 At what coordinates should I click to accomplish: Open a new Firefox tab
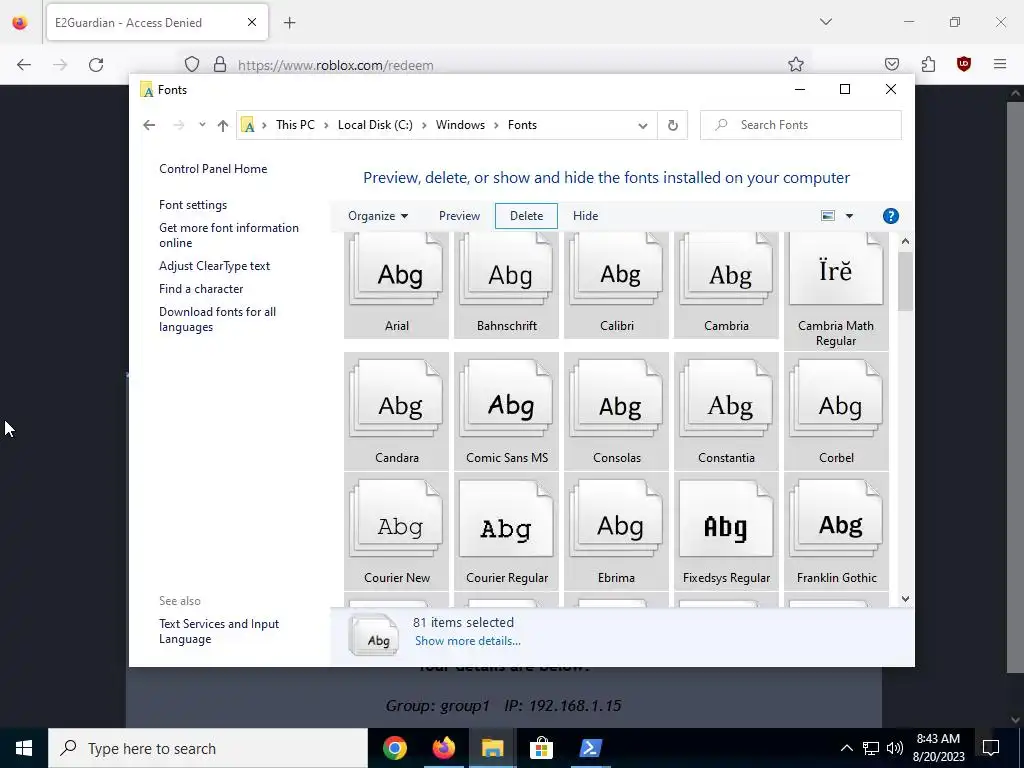[x=290, y=23]
